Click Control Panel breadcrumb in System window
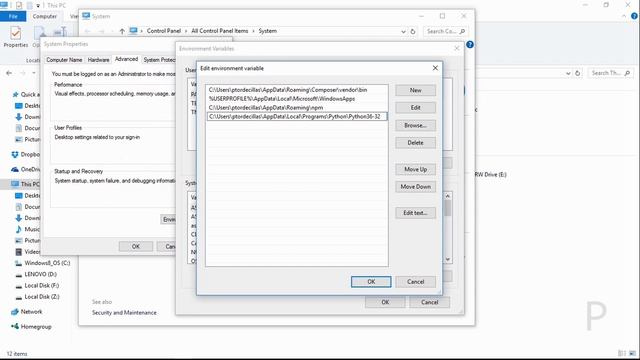The height and width of the screenshot is (360, 640). [164, 31]
